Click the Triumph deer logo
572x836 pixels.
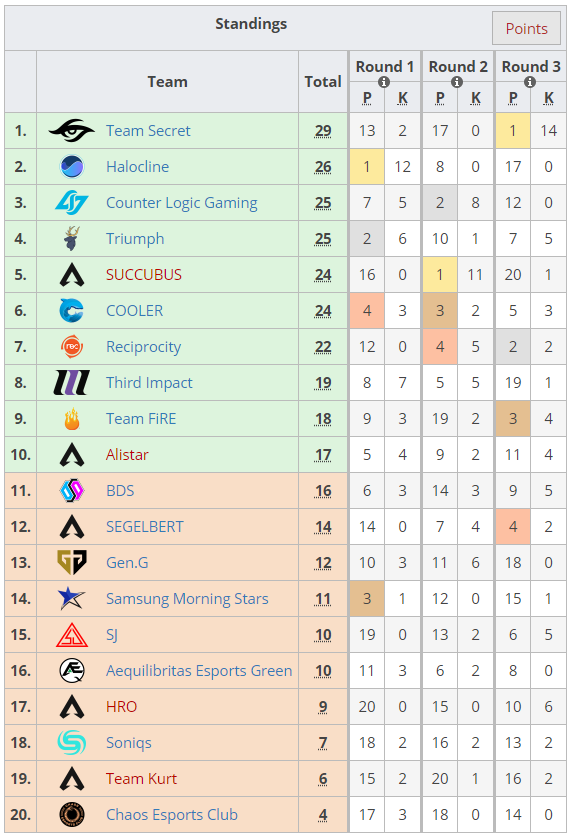[71, 238]
